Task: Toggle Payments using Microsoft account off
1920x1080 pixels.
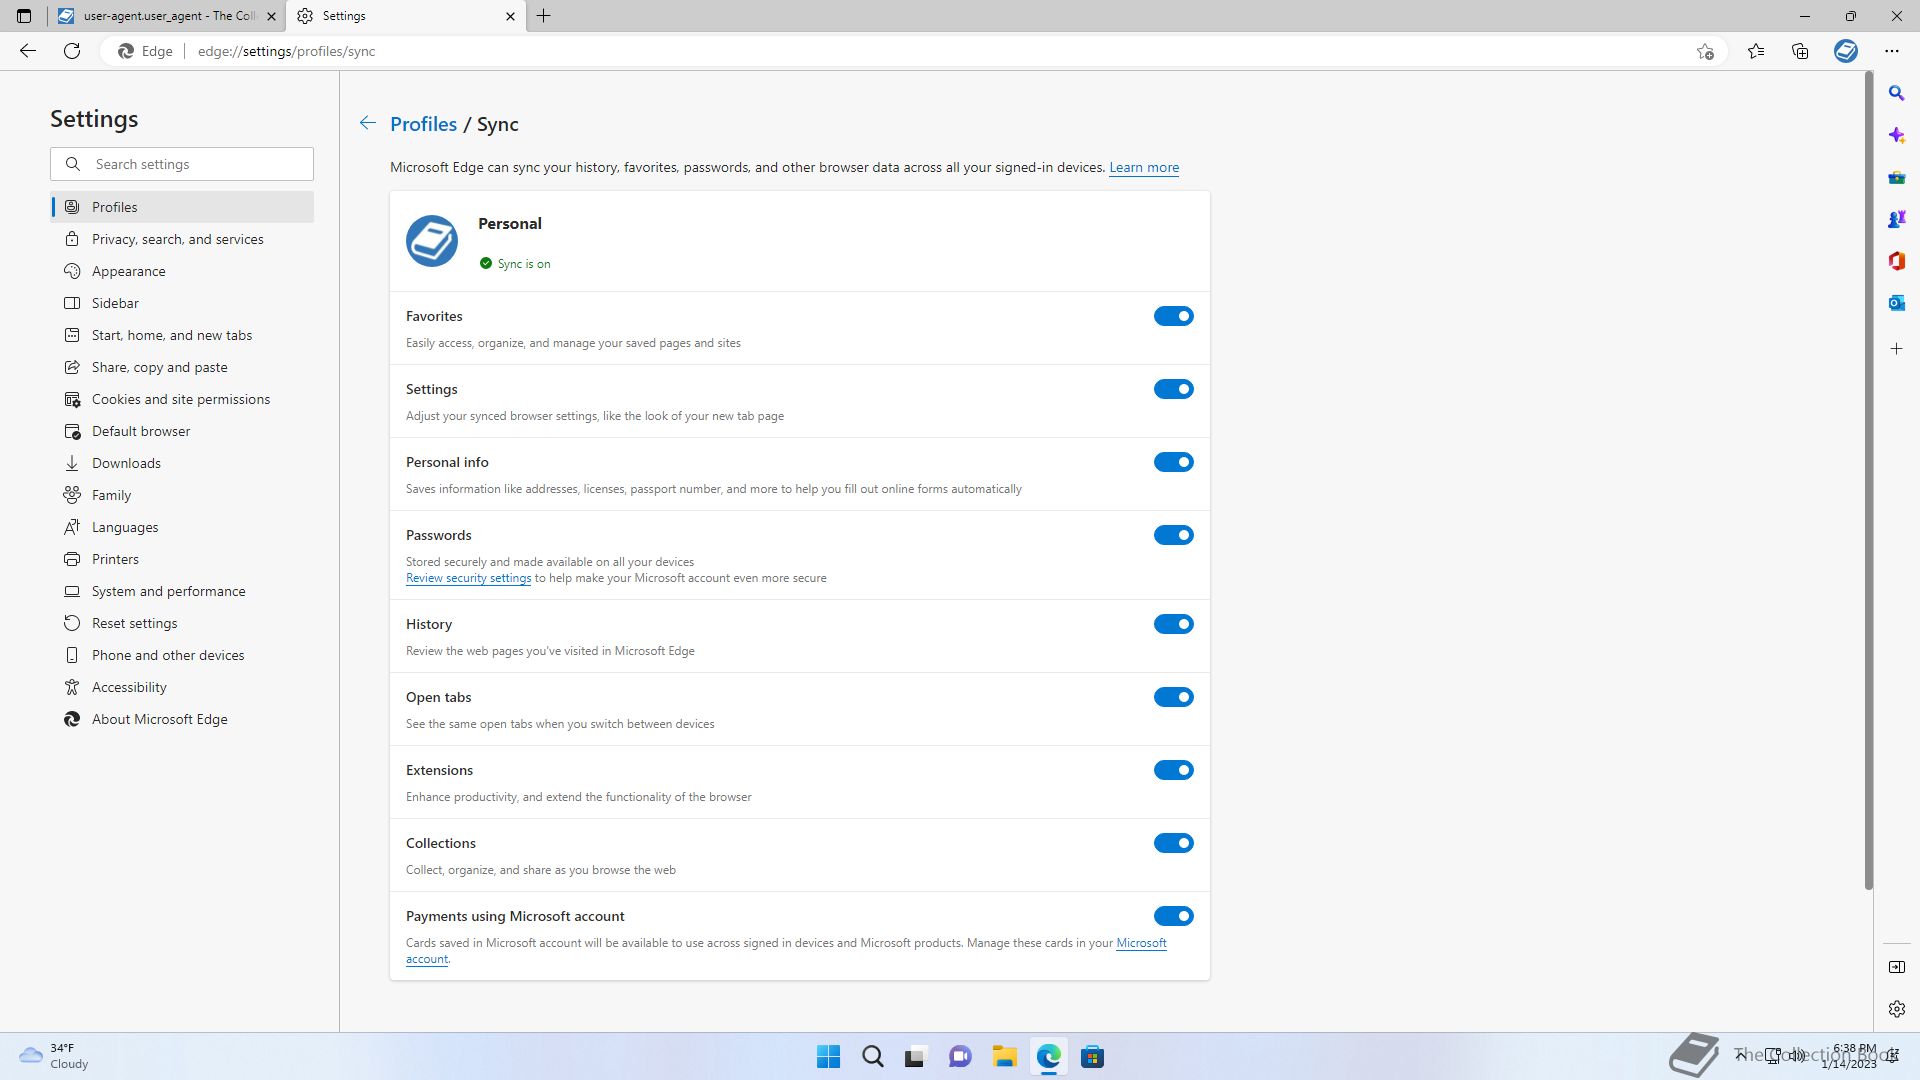Action: 1173,916
